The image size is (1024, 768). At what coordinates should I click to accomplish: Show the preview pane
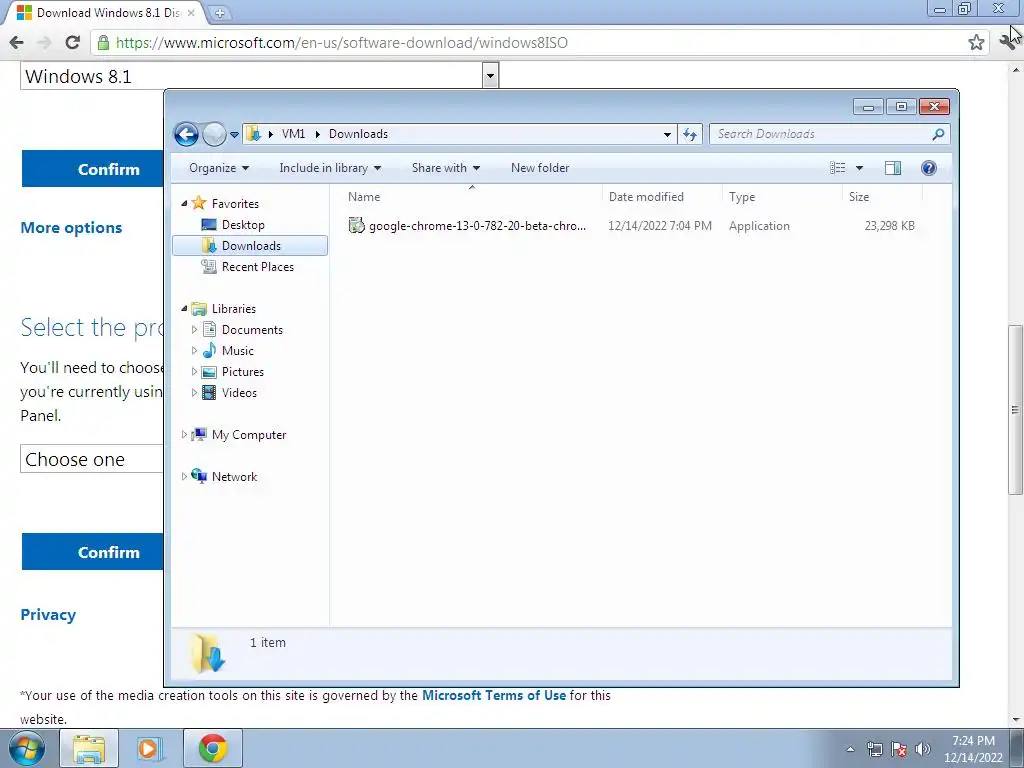[893, 168]
